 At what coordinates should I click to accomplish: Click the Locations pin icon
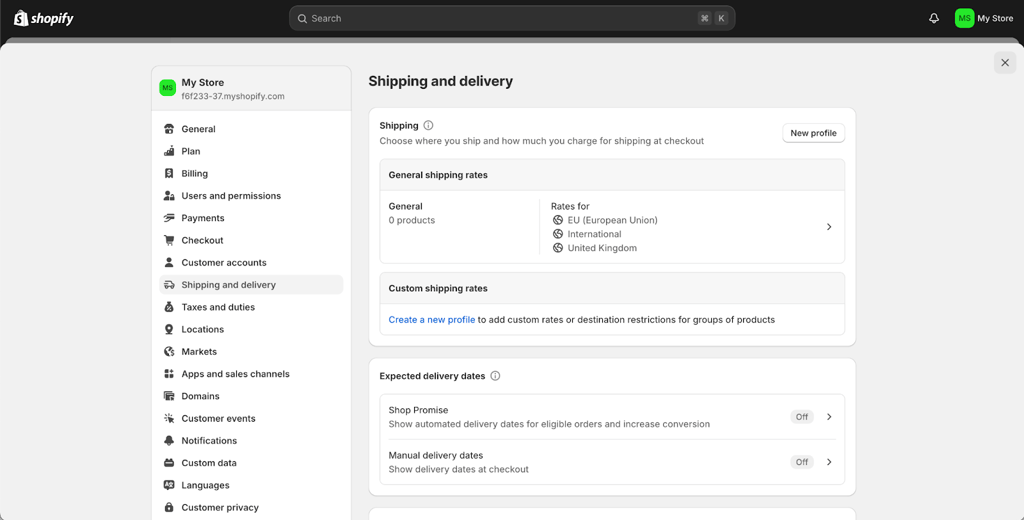click(x=169, y=329)
